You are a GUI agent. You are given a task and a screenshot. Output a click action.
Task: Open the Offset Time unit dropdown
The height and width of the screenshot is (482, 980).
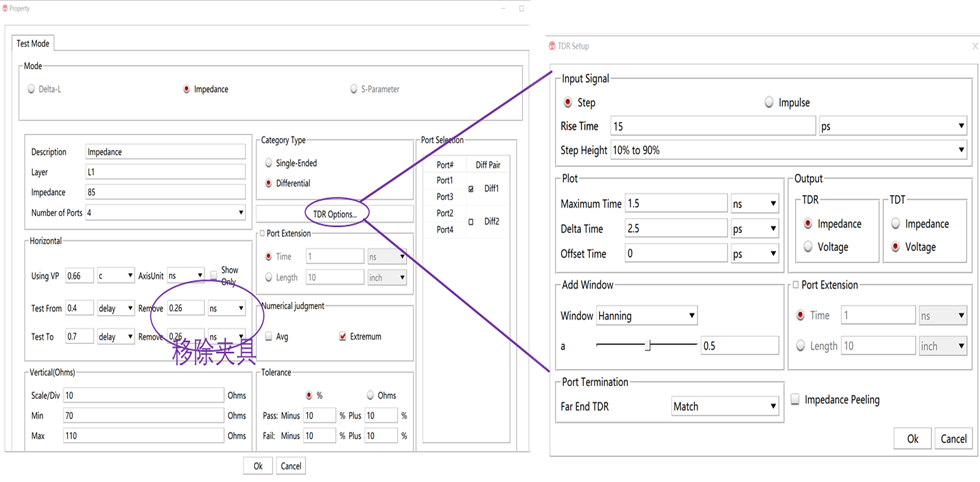click(755, 253)
